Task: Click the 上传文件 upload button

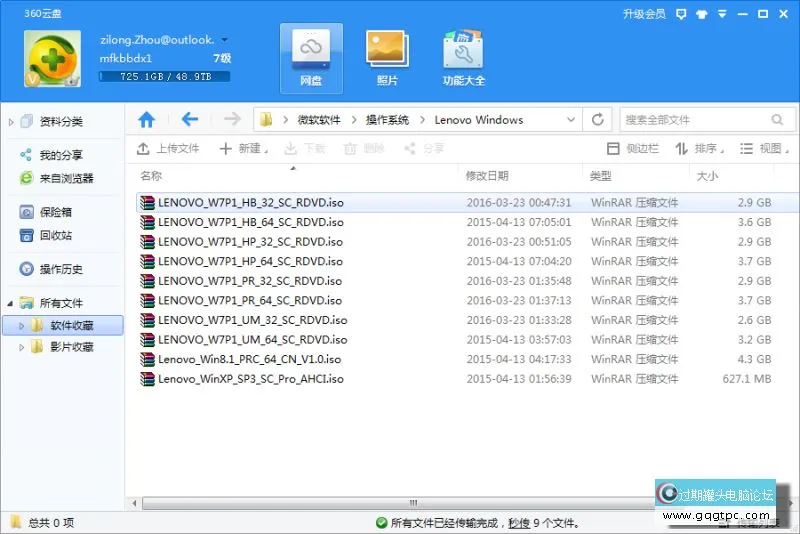Action: click(168, 148)
